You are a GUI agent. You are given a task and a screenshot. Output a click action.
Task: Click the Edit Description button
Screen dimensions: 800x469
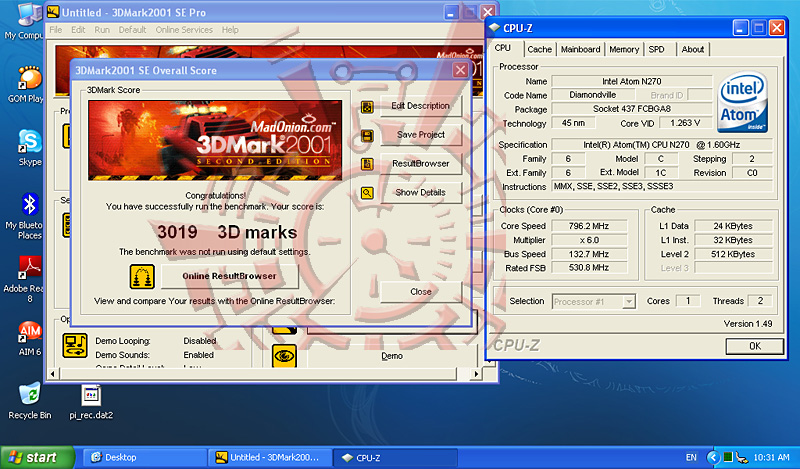tap(420, 106)
